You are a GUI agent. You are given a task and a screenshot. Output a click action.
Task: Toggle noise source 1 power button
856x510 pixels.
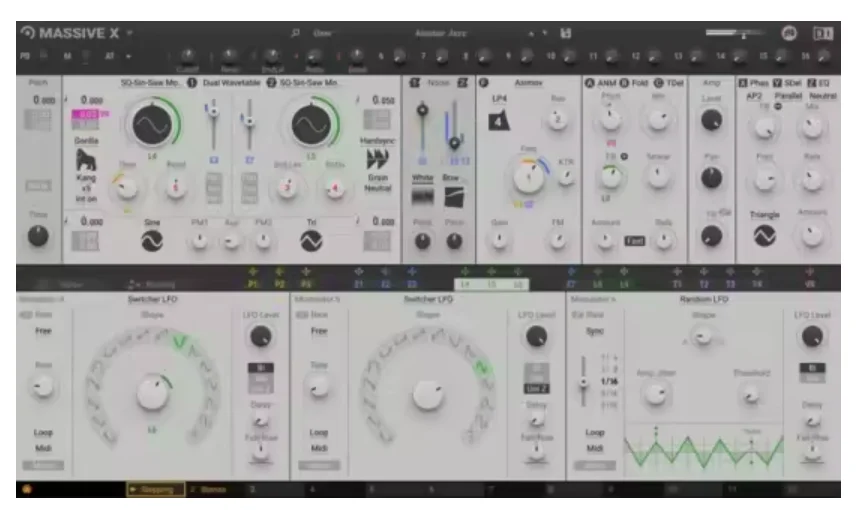pyautogui.click(x=415, y=83)
